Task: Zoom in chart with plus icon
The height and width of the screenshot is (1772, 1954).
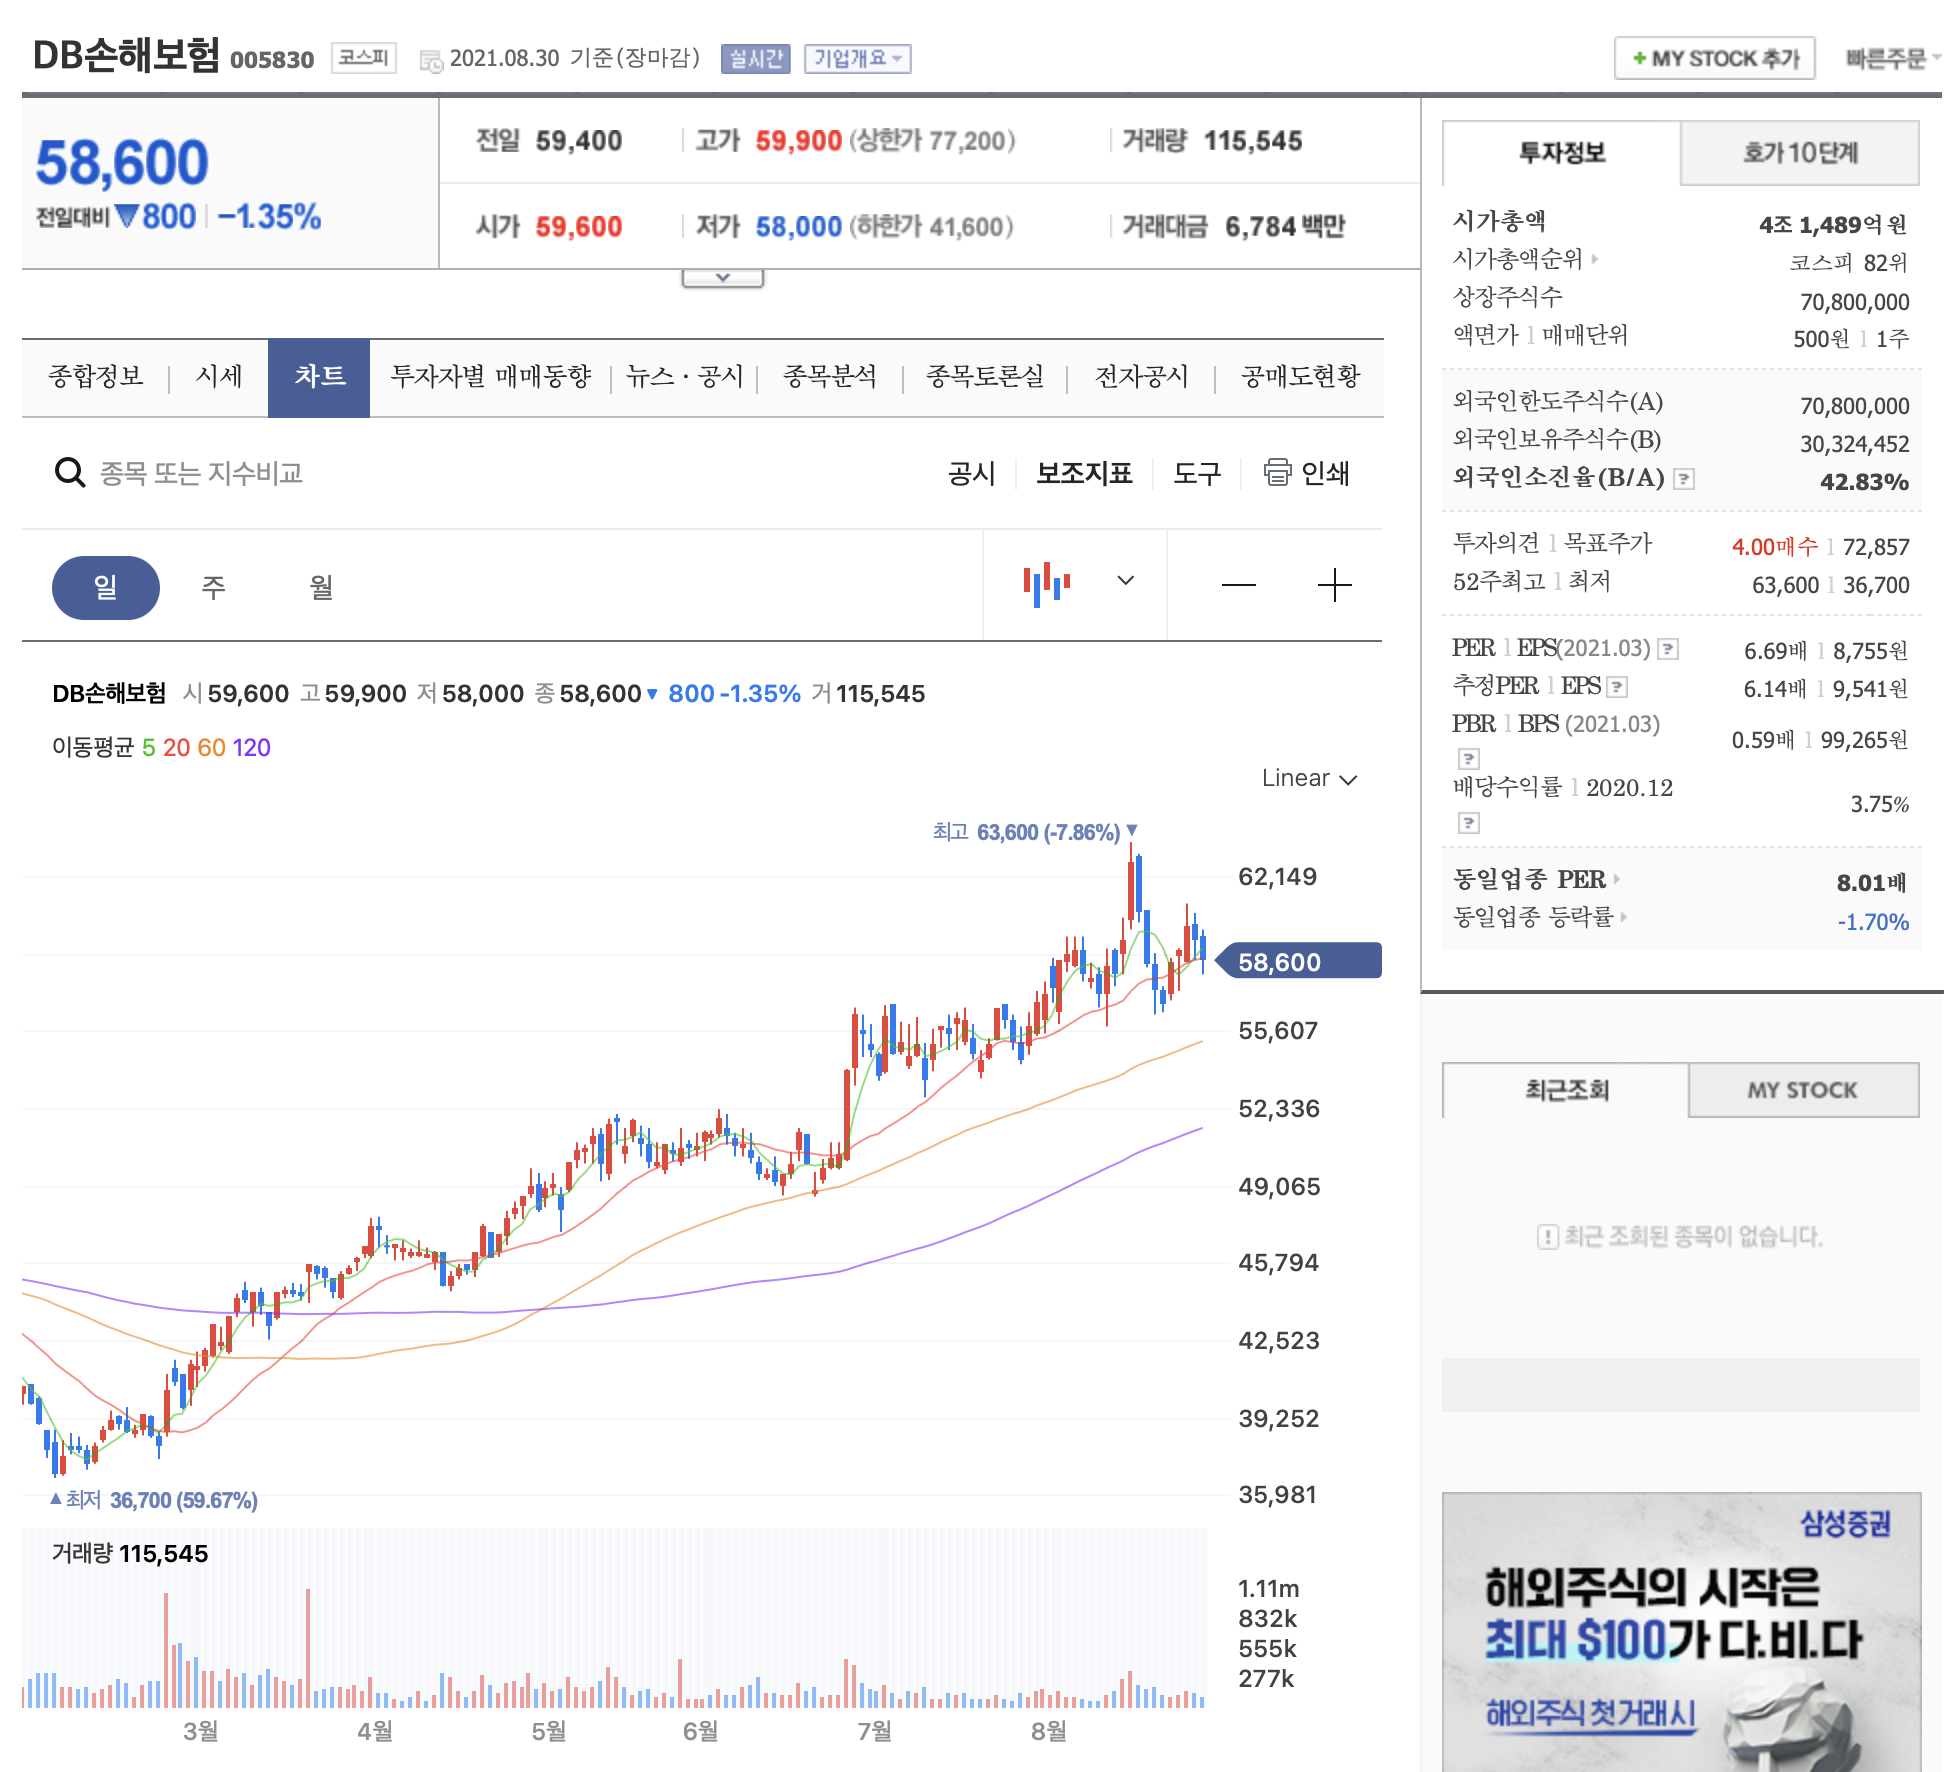Action: 1334,585
